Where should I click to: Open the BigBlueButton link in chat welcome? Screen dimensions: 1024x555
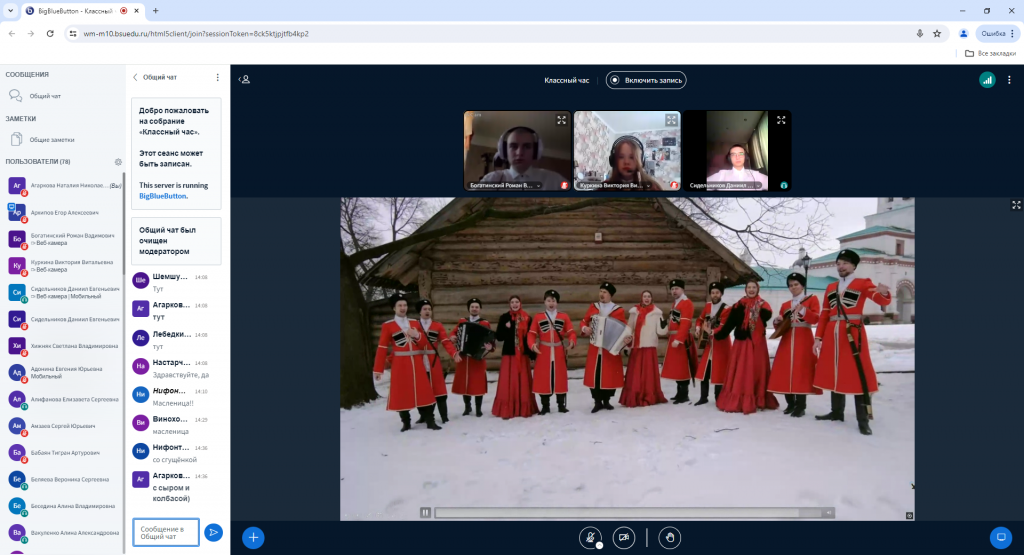(x=163, y=196)
